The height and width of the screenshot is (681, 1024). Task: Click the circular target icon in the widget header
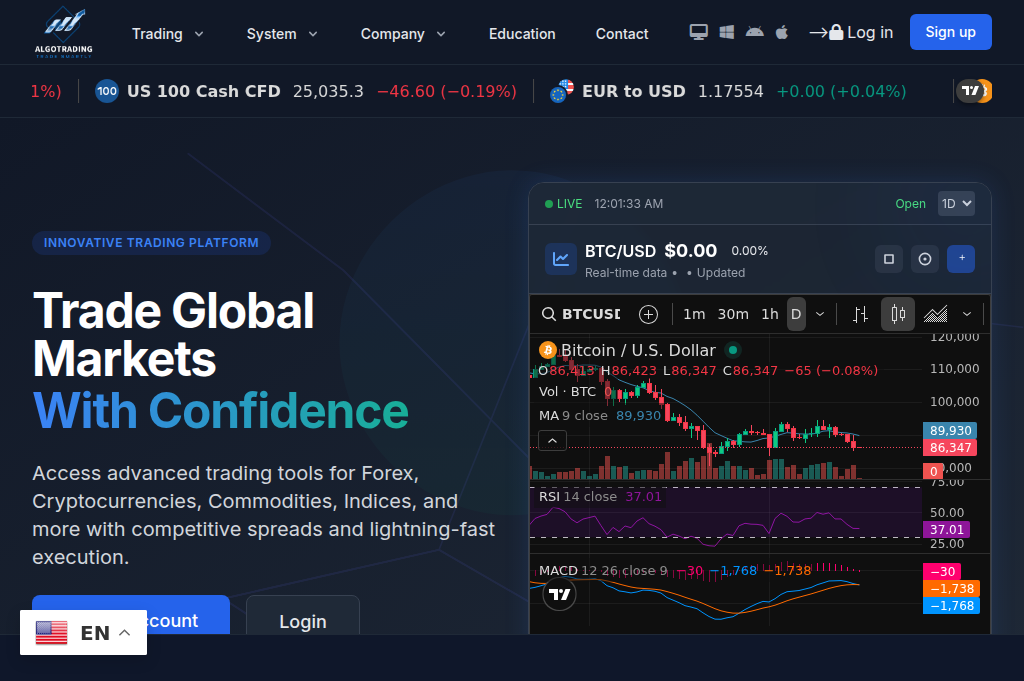(924, 259)
